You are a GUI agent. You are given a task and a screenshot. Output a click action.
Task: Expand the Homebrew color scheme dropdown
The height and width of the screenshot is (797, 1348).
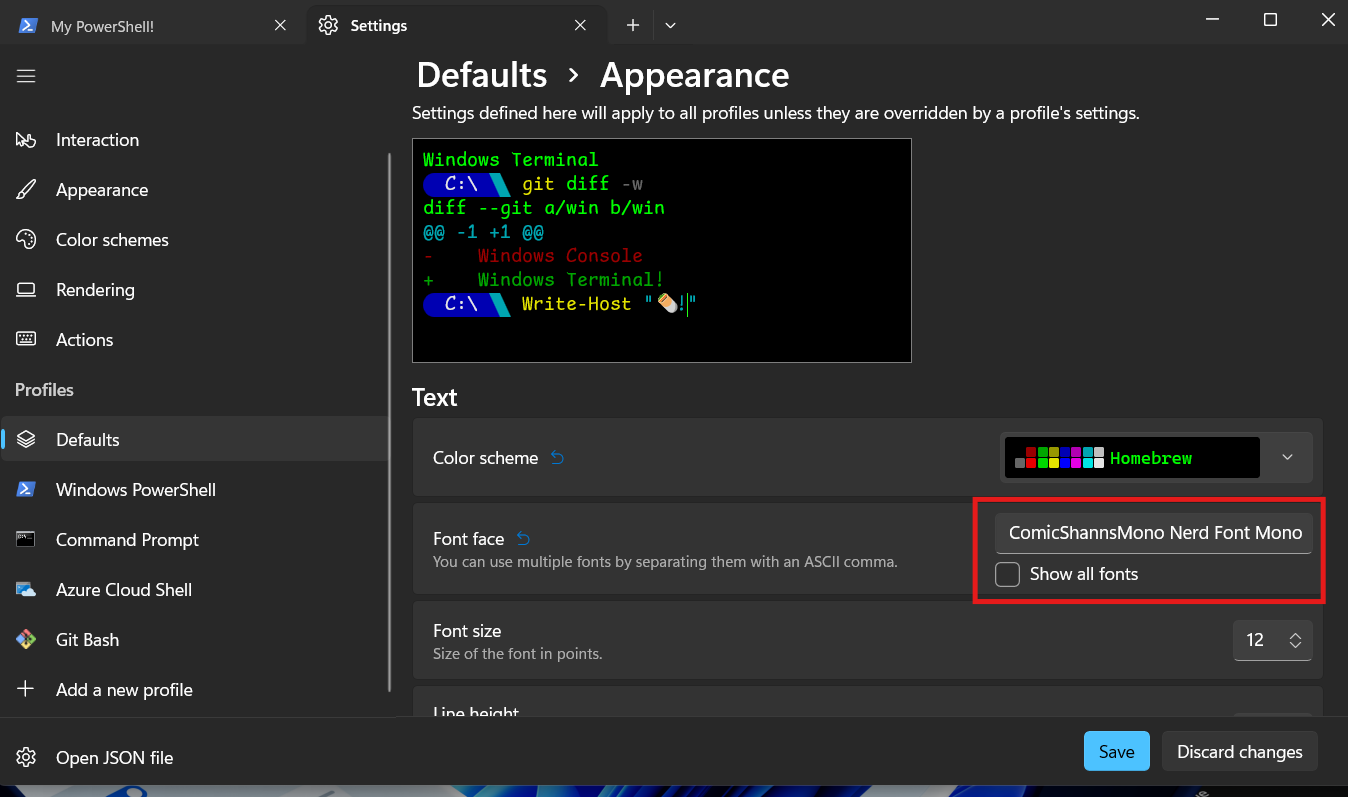click(1288, 457)
